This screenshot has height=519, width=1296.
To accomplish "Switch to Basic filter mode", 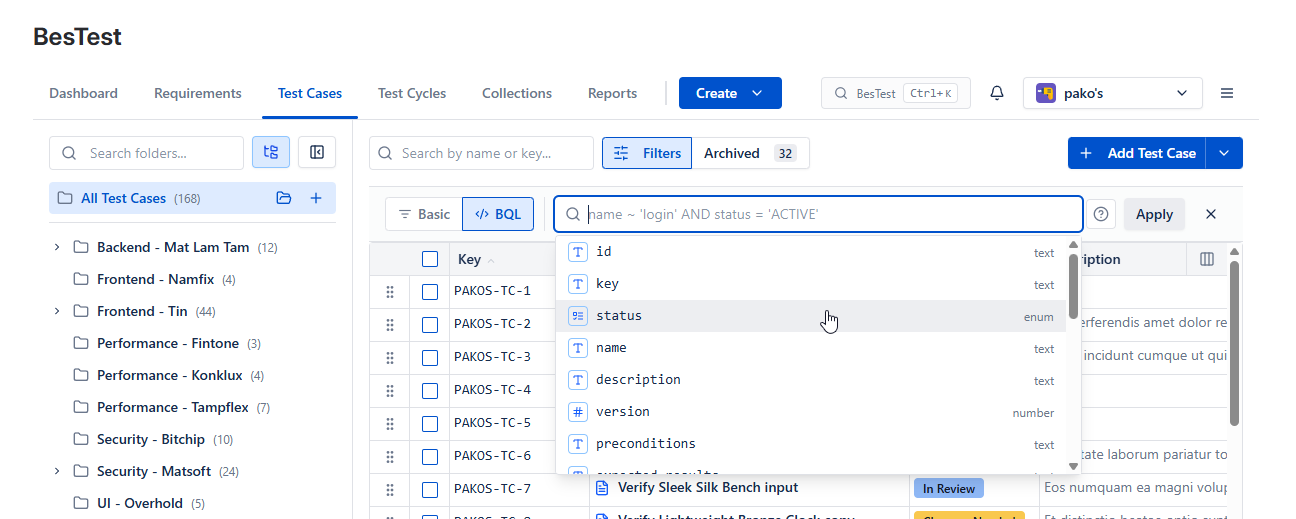I will 424,214.
